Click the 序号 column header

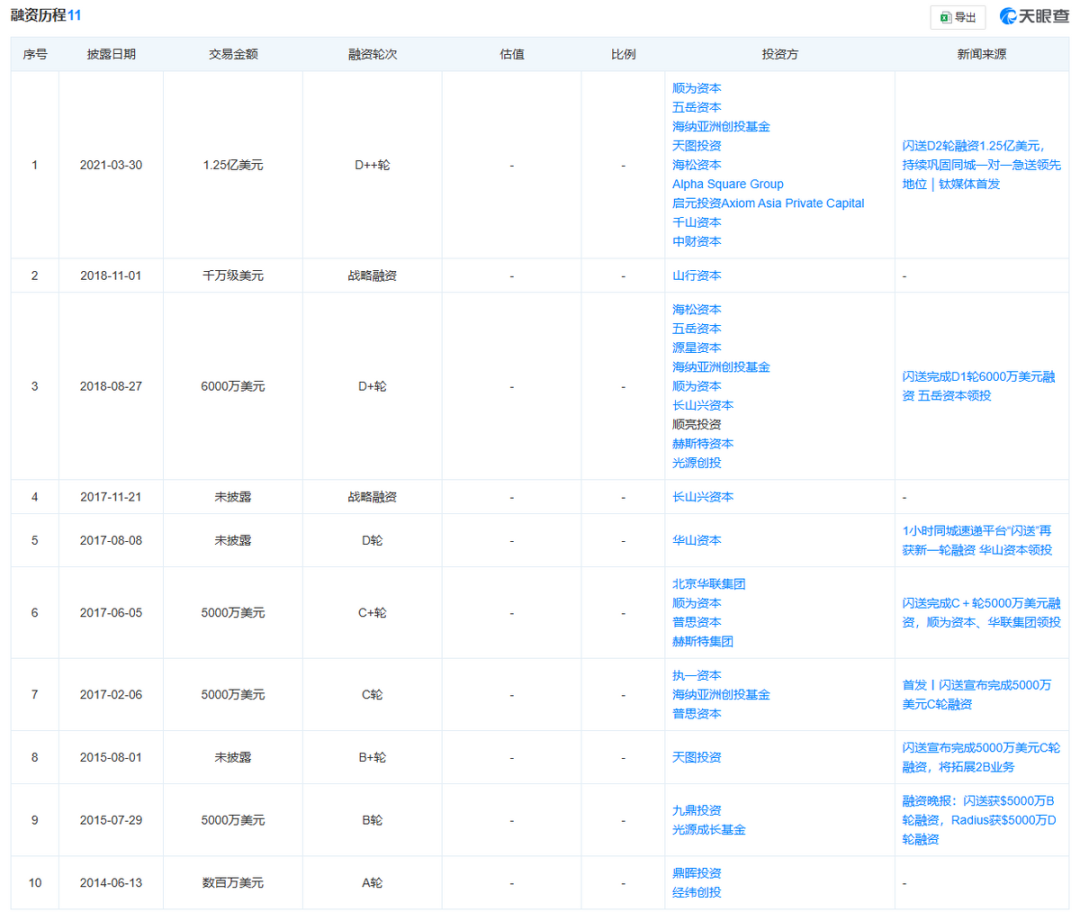[x=35, y=54]
